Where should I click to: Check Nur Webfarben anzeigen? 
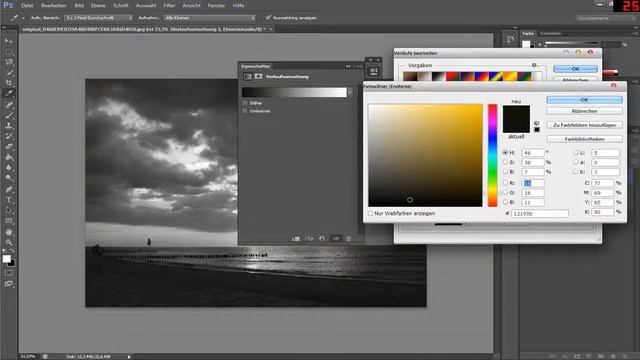[x=371, y=213]
